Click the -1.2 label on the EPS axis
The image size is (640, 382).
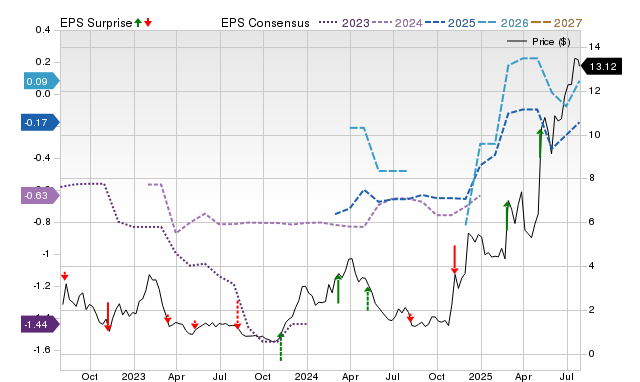(41, 286)
